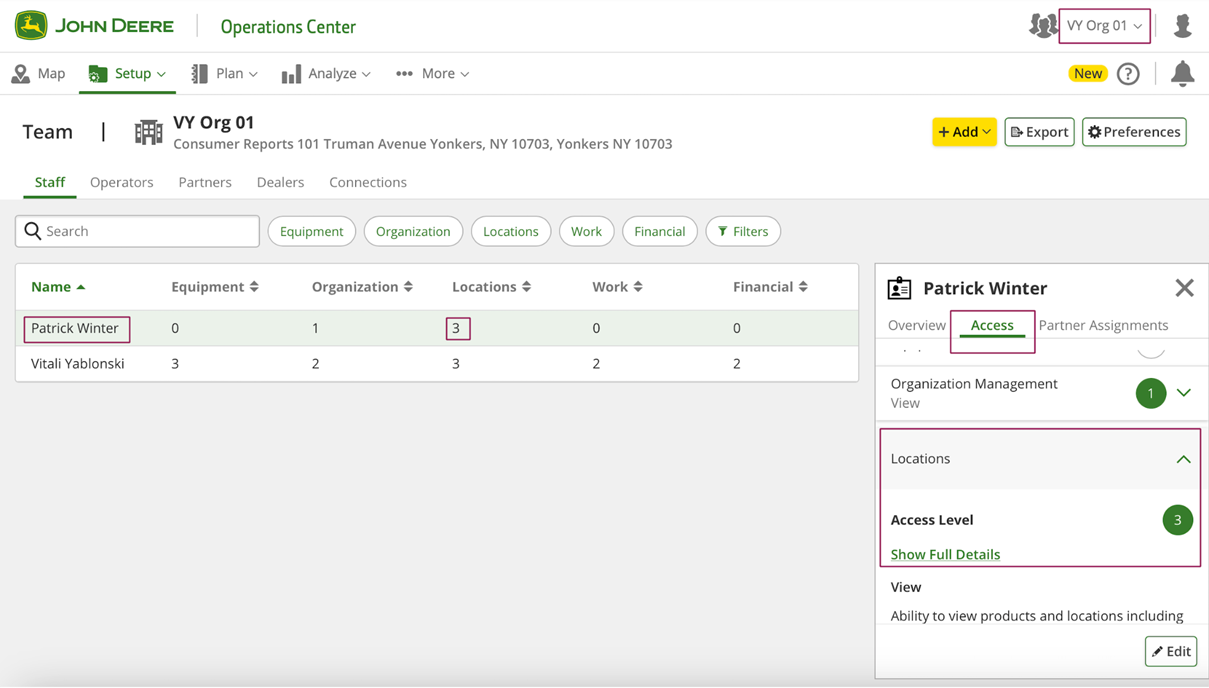Toggle the Locations filter chip
The height and width of the screenshot is (688, 1209).
(510, 231)
